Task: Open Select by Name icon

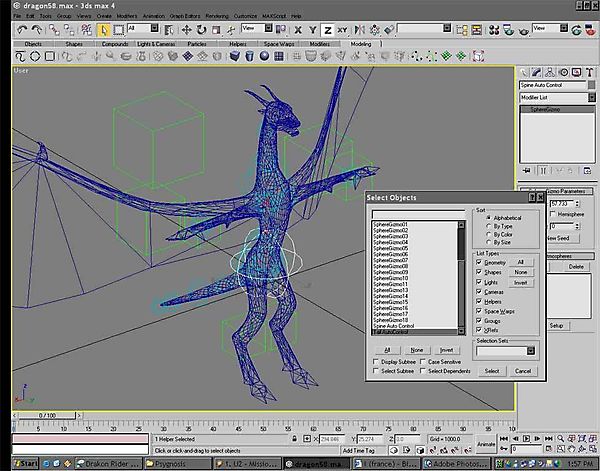Action: 169,29
